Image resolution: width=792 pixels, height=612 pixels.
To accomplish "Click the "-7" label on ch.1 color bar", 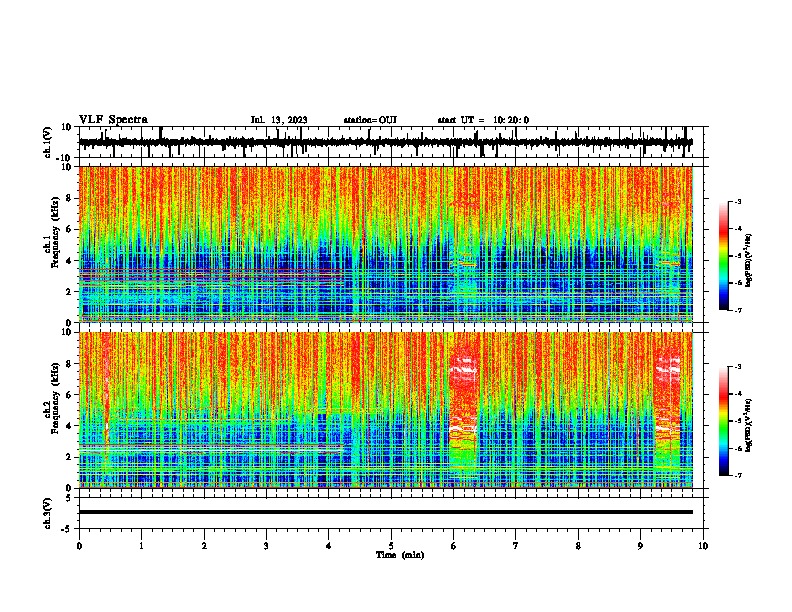I will tap(738, 310).
